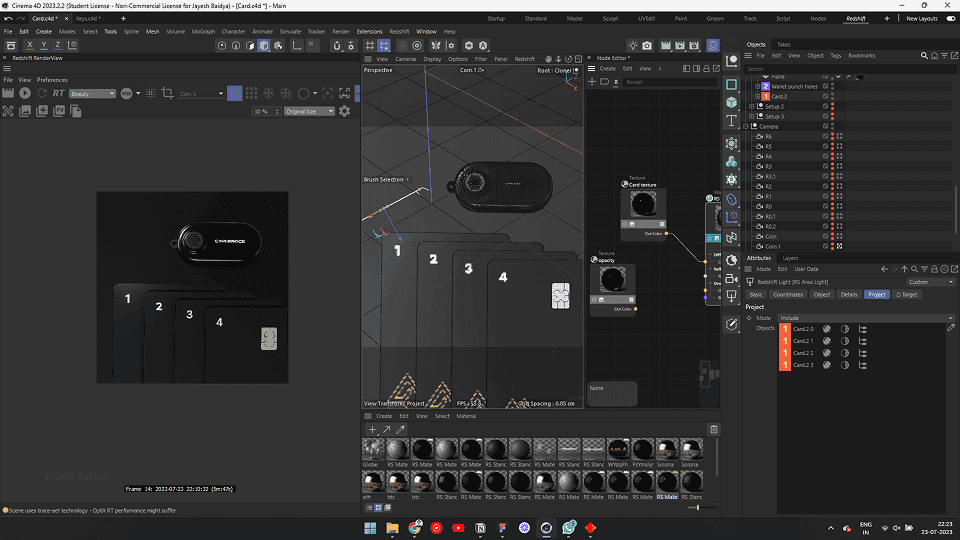The image size is (960, 540).
Task: Toggle X axis lock
Action: click(x=30, y=45)
